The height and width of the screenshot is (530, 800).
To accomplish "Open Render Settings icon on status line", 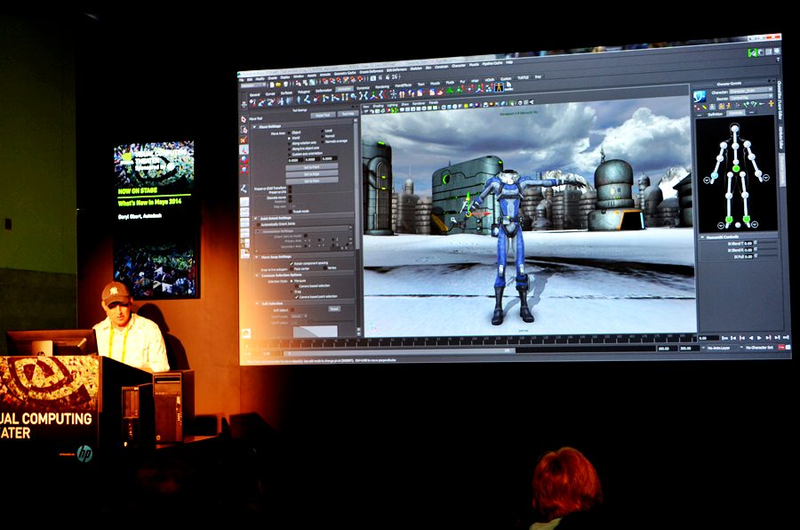I will click(x=394, y=77).
